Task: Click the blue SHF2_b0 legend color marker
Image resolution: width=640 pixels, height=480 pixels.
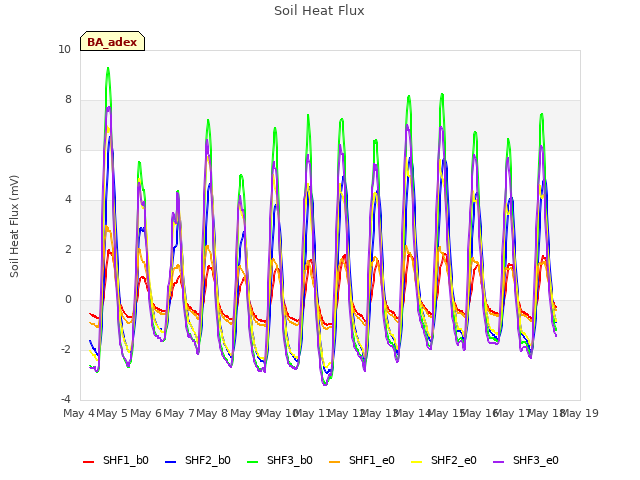Action: click(x=171, y=461)
